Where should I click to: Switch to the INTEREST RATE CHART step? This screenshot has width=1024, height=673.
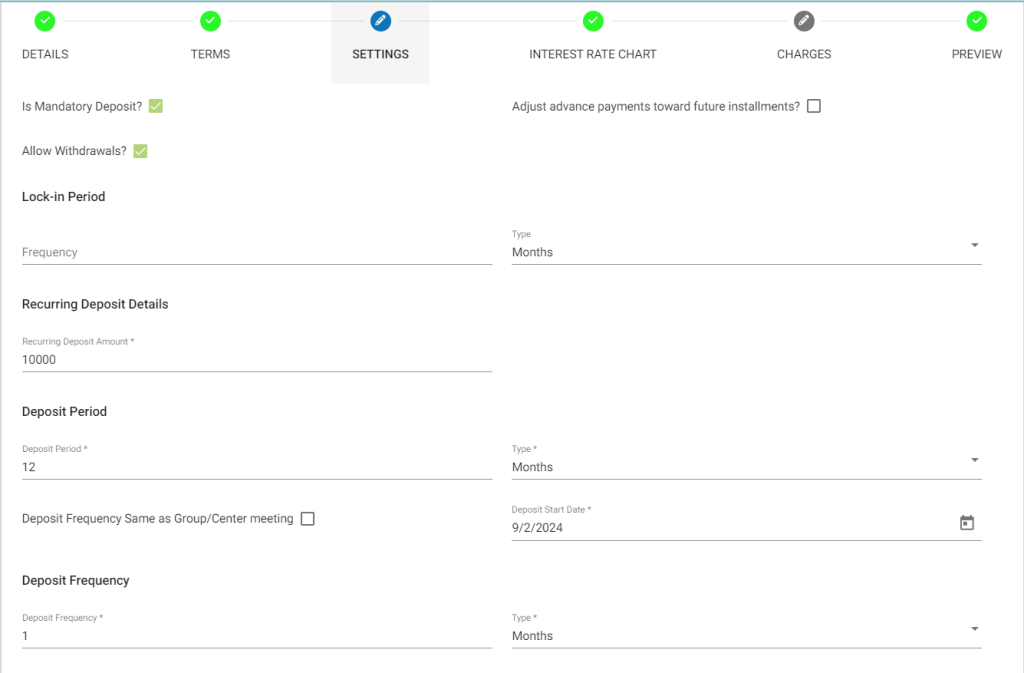(x=593, y=54)
